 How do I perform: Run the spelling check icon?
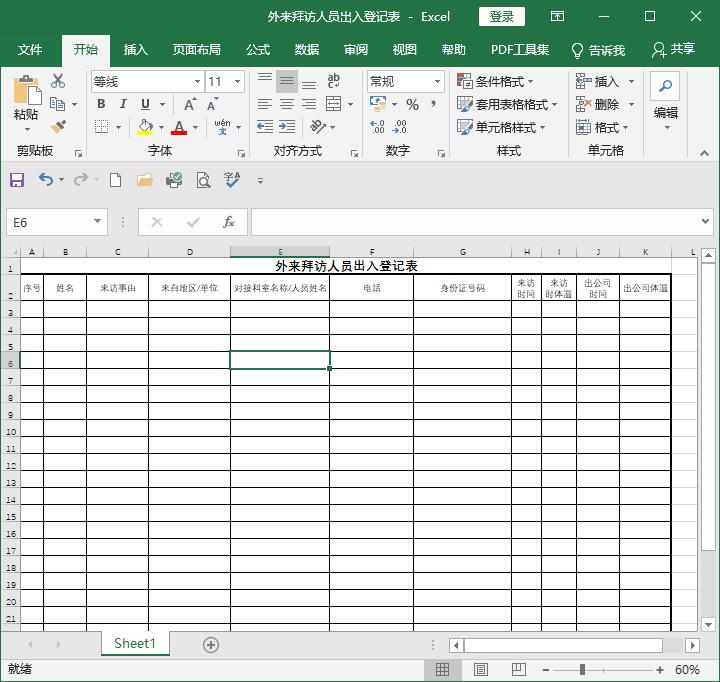click(232, 180)
